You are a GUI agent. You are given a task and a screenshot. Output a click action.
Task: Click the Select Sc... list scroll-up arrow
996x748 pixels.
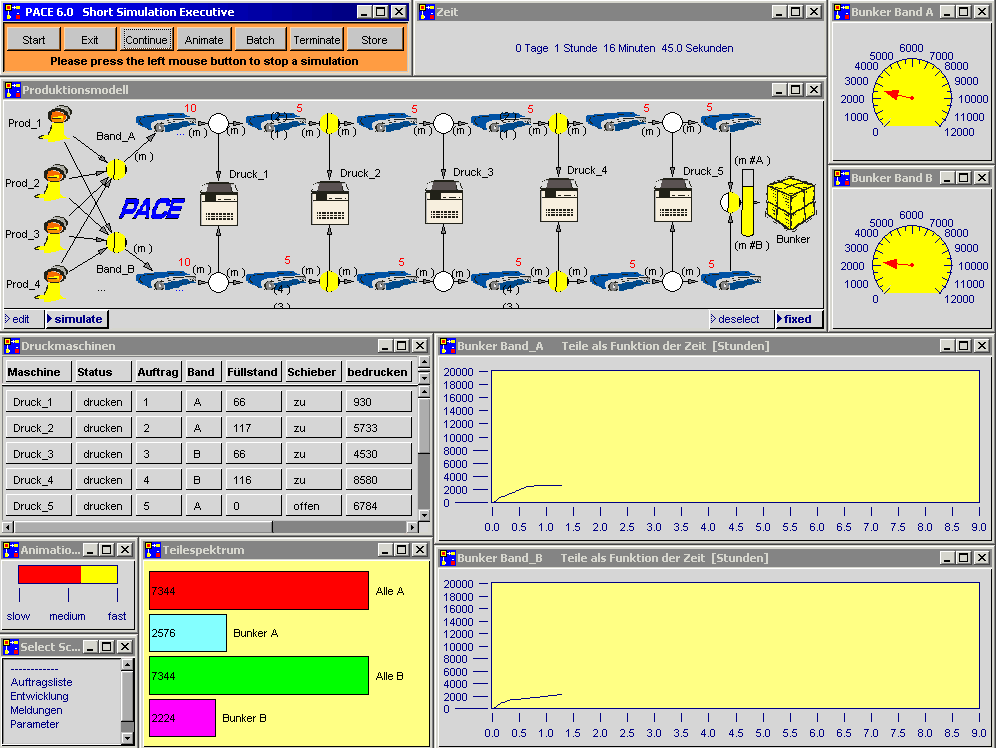point(128,665)
